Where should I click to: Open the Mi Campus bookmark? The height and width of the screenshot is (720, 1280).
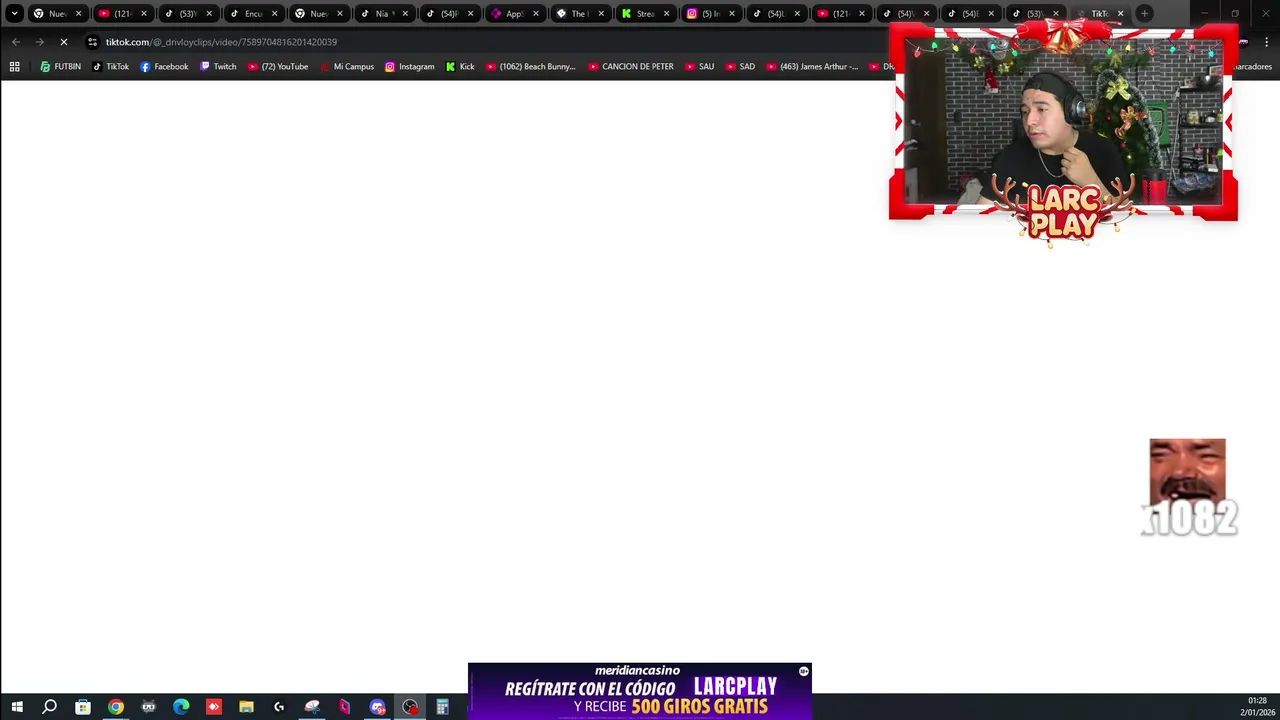pos(346,67)
